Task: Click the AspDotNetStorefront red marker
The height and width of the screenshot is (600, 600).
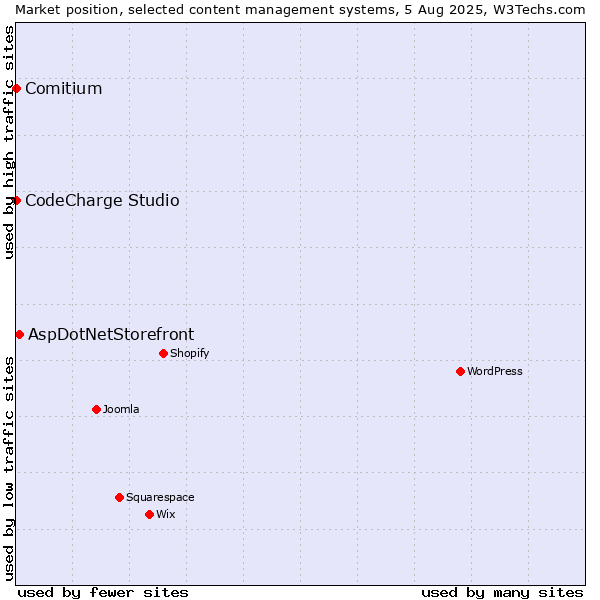Action: coord(20,335)
